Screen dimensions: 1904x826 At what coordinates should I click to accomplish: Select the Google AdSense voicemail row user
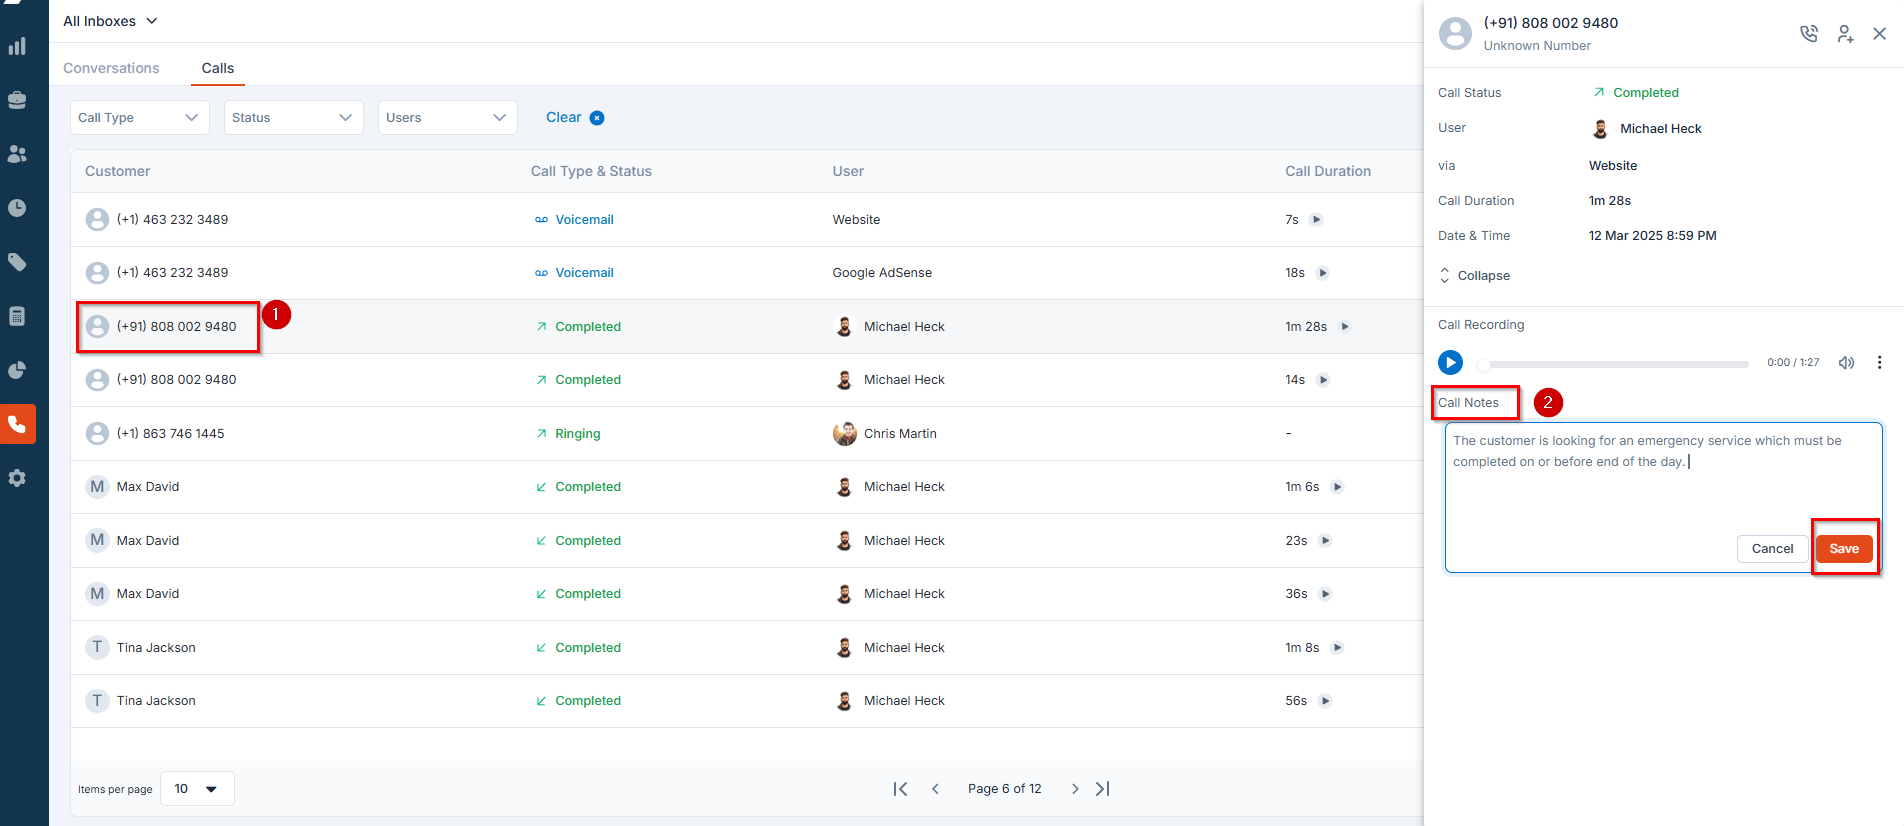click(x=881, y=273)
